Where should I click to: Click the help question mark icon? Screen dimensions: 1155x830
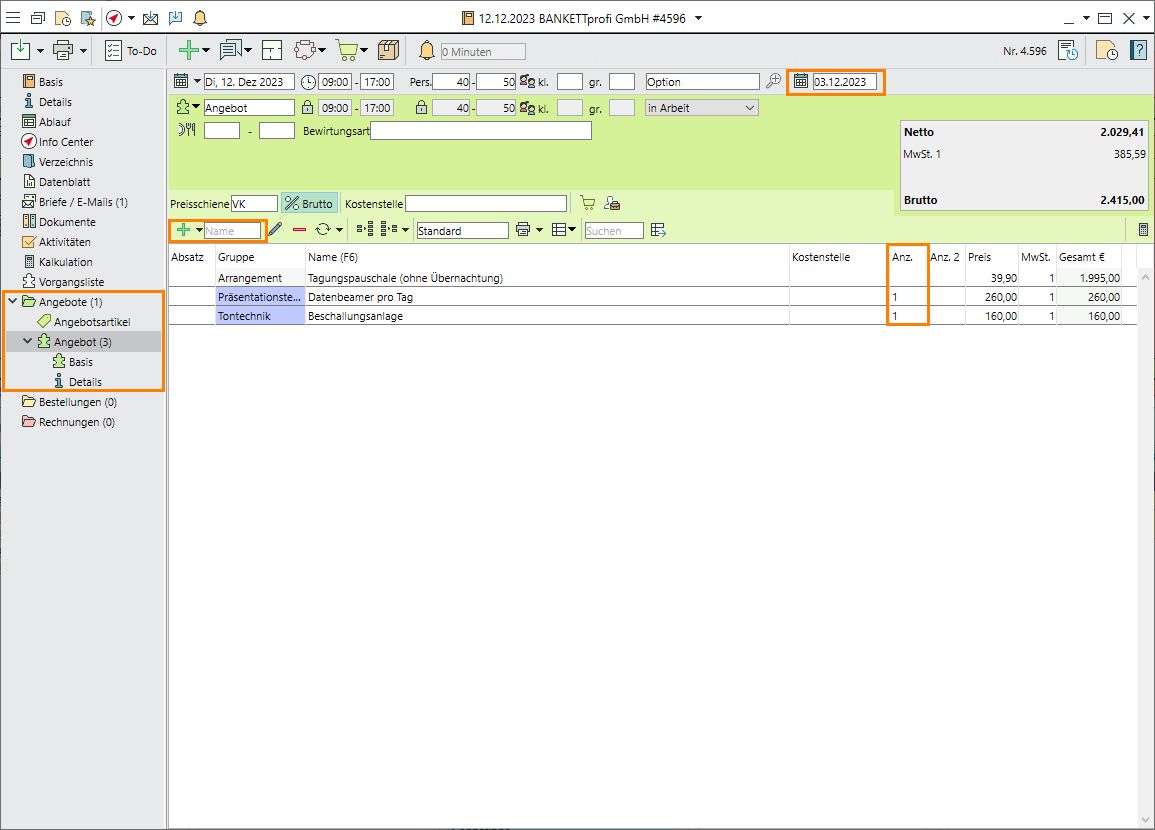1138,51
